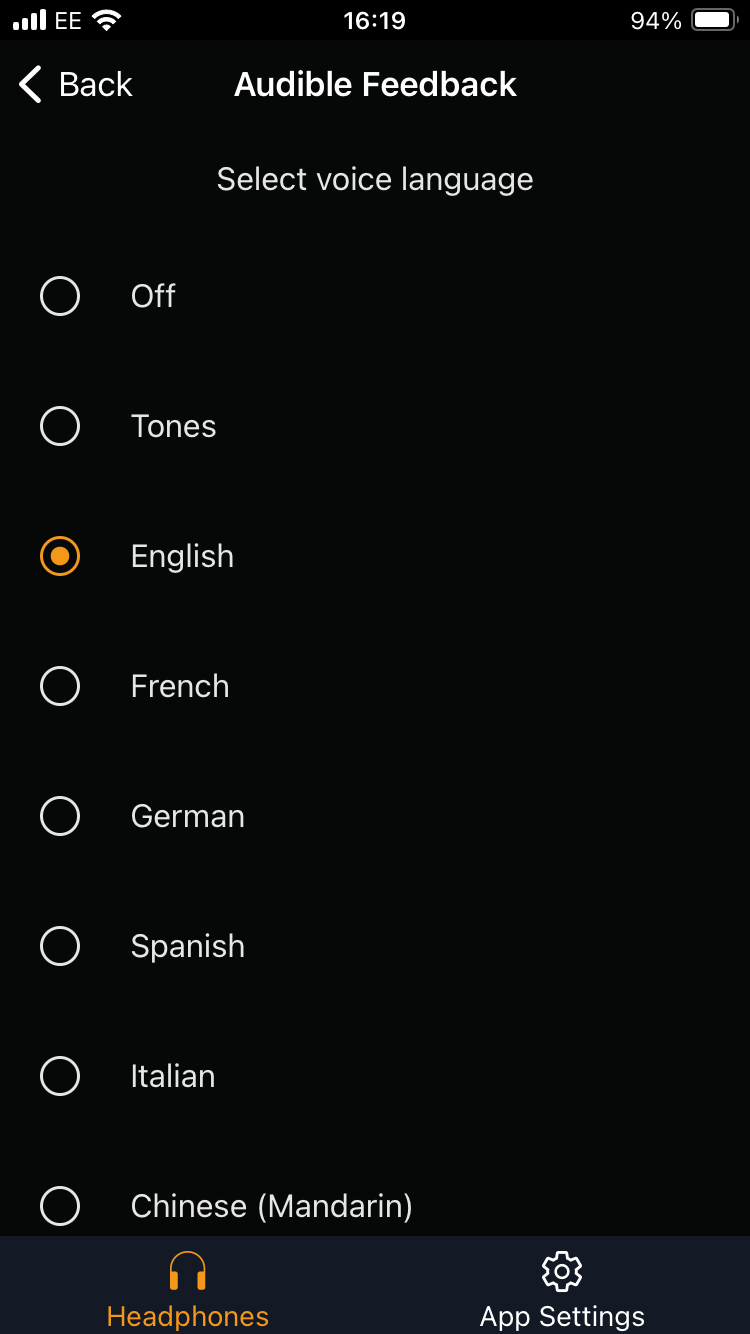Viewport: 750px width, 1334px height.
Task: Pick the Spanish radio button
Action: click(x=60, y=946)
